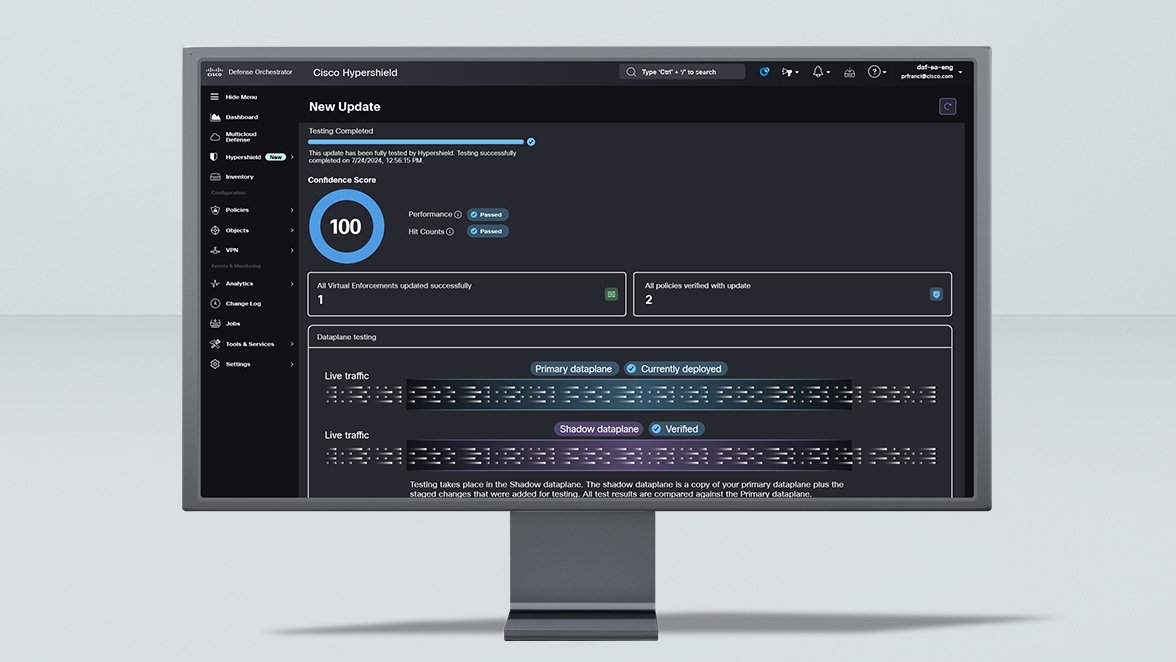Click the Multicloud Defense cloud icon
Image resolution: width=1176 pixels, height=662 pixels.
pos(215,137)
